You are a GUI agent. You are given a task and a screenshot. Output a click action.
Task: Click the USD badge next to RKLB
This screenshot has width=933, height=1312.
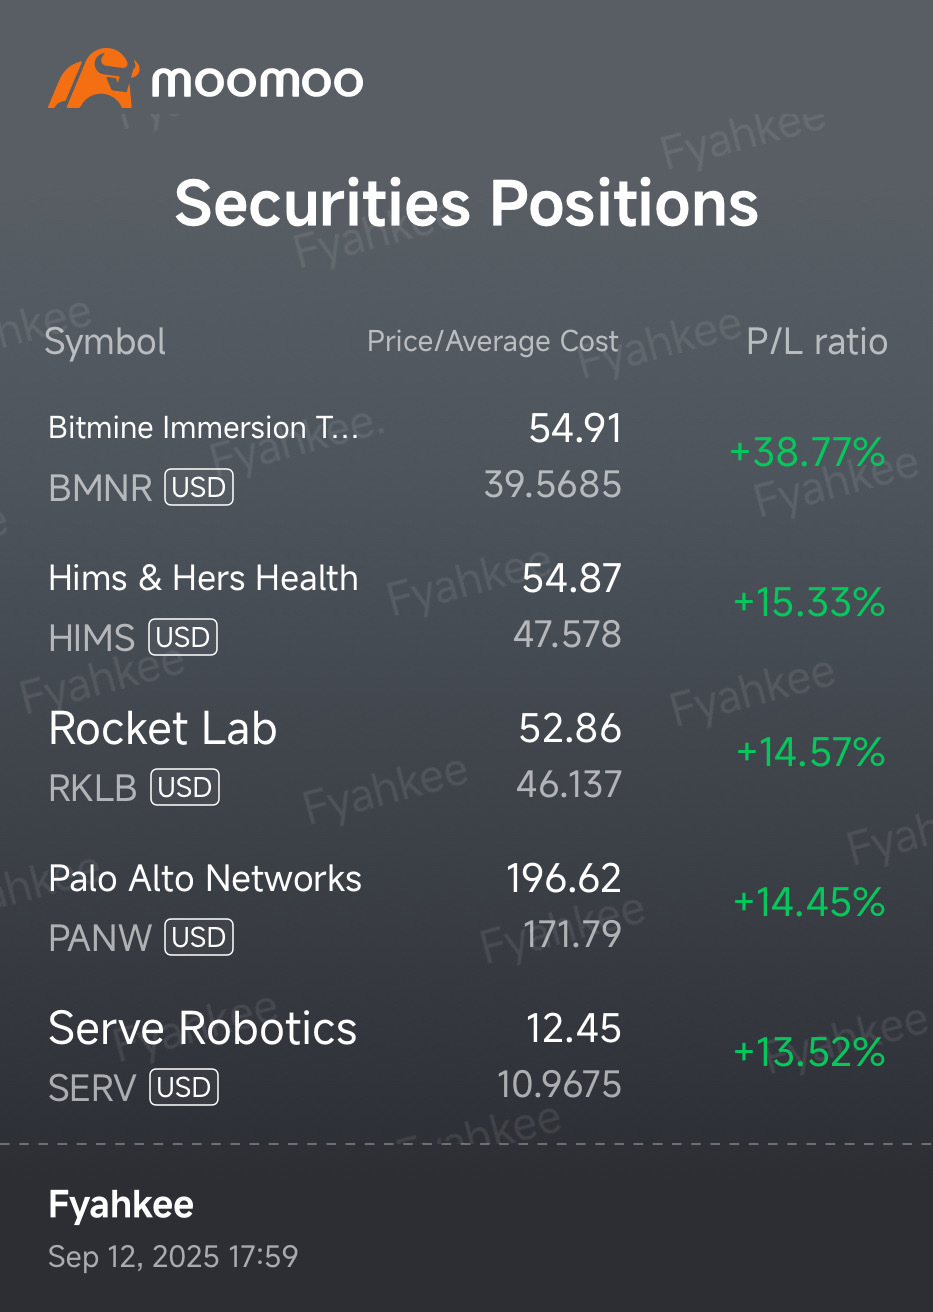[x=185, y=787]
